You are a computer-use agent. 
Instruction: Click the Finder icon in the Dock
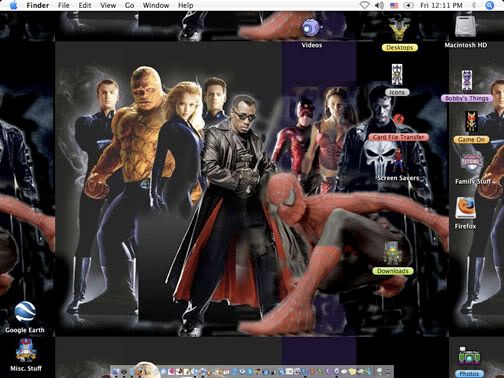[116, 371]
